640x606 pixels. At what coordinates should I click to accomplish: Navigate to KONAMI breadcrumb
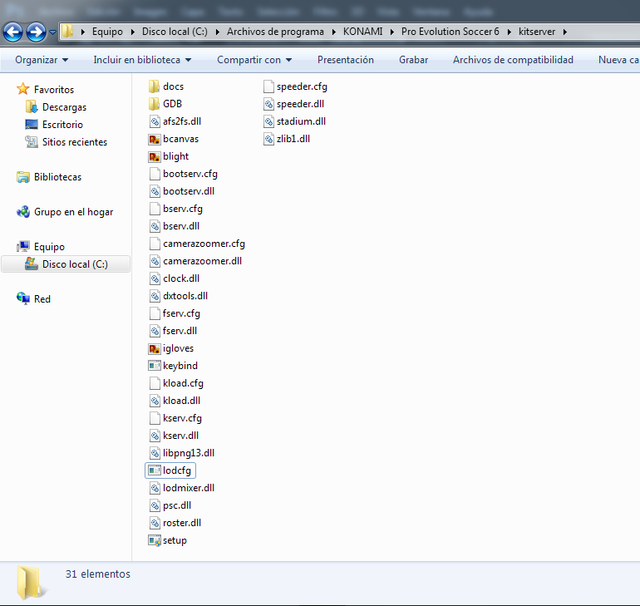363,32
